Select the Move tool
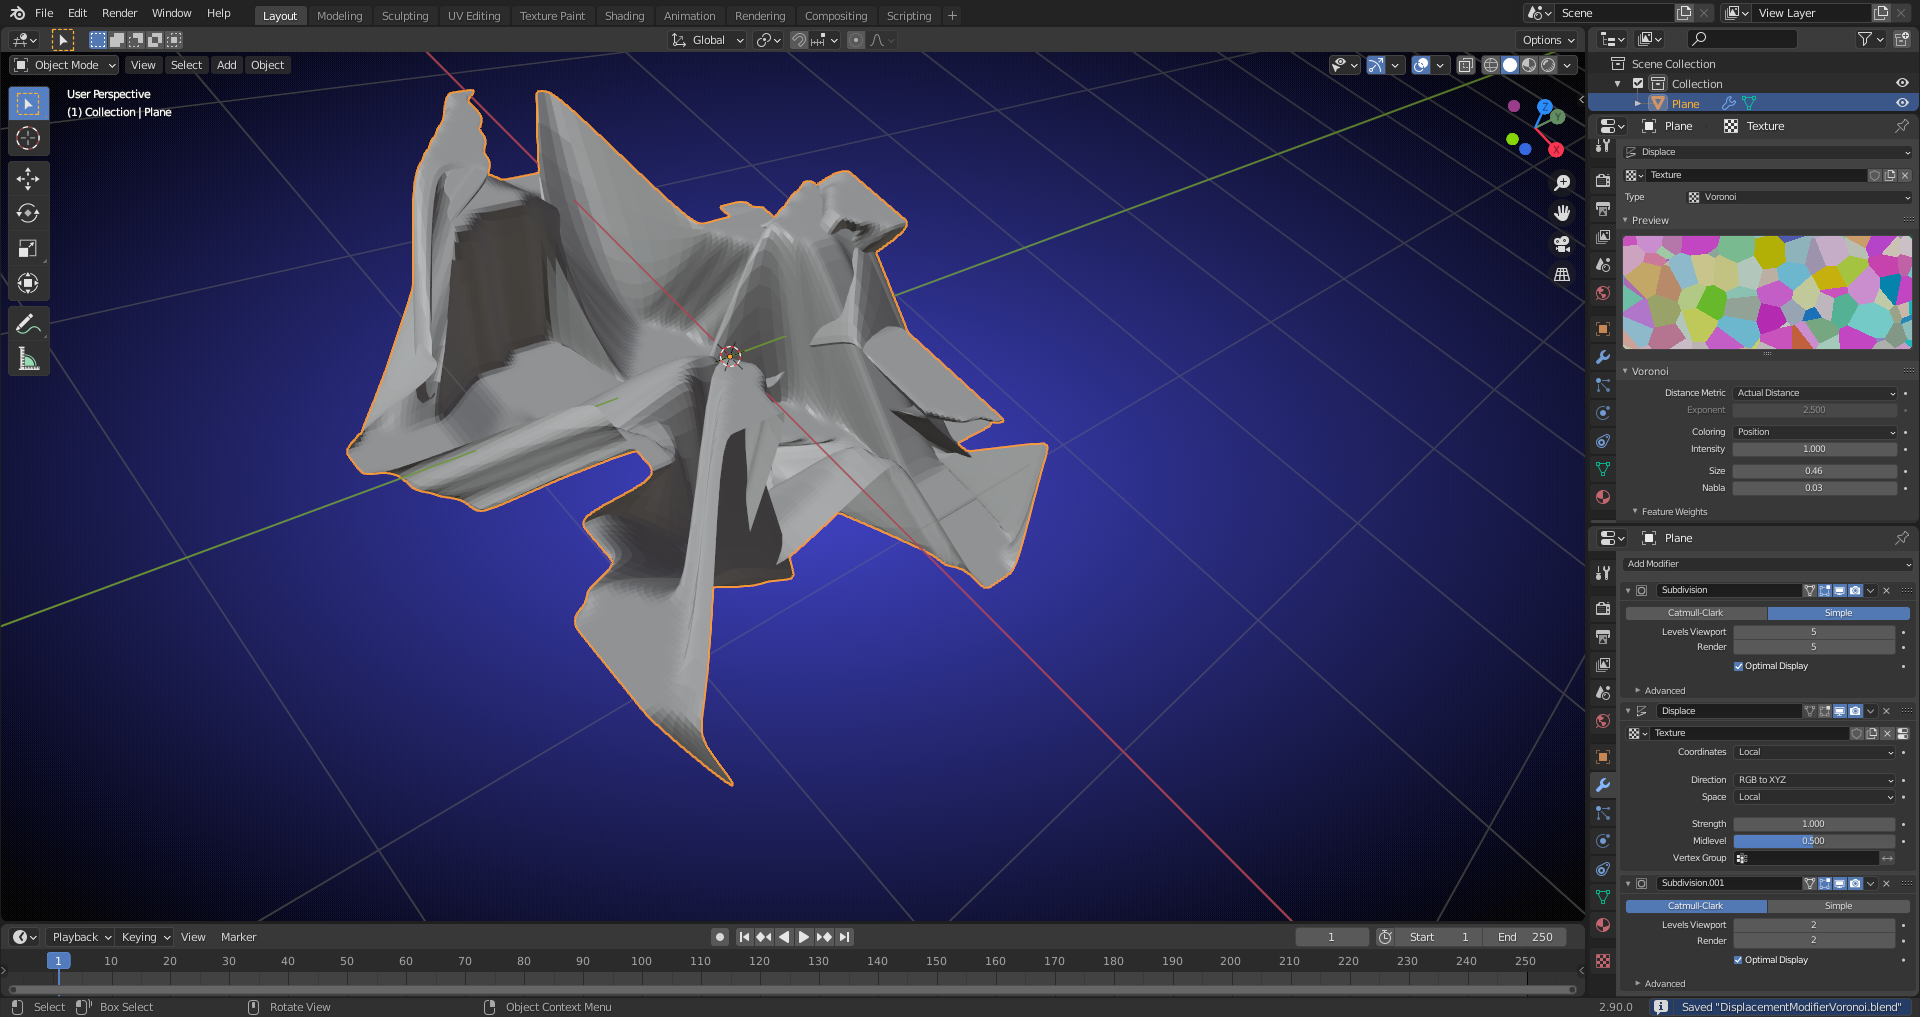This screenshot has height=1017, width=1920. 28,179
